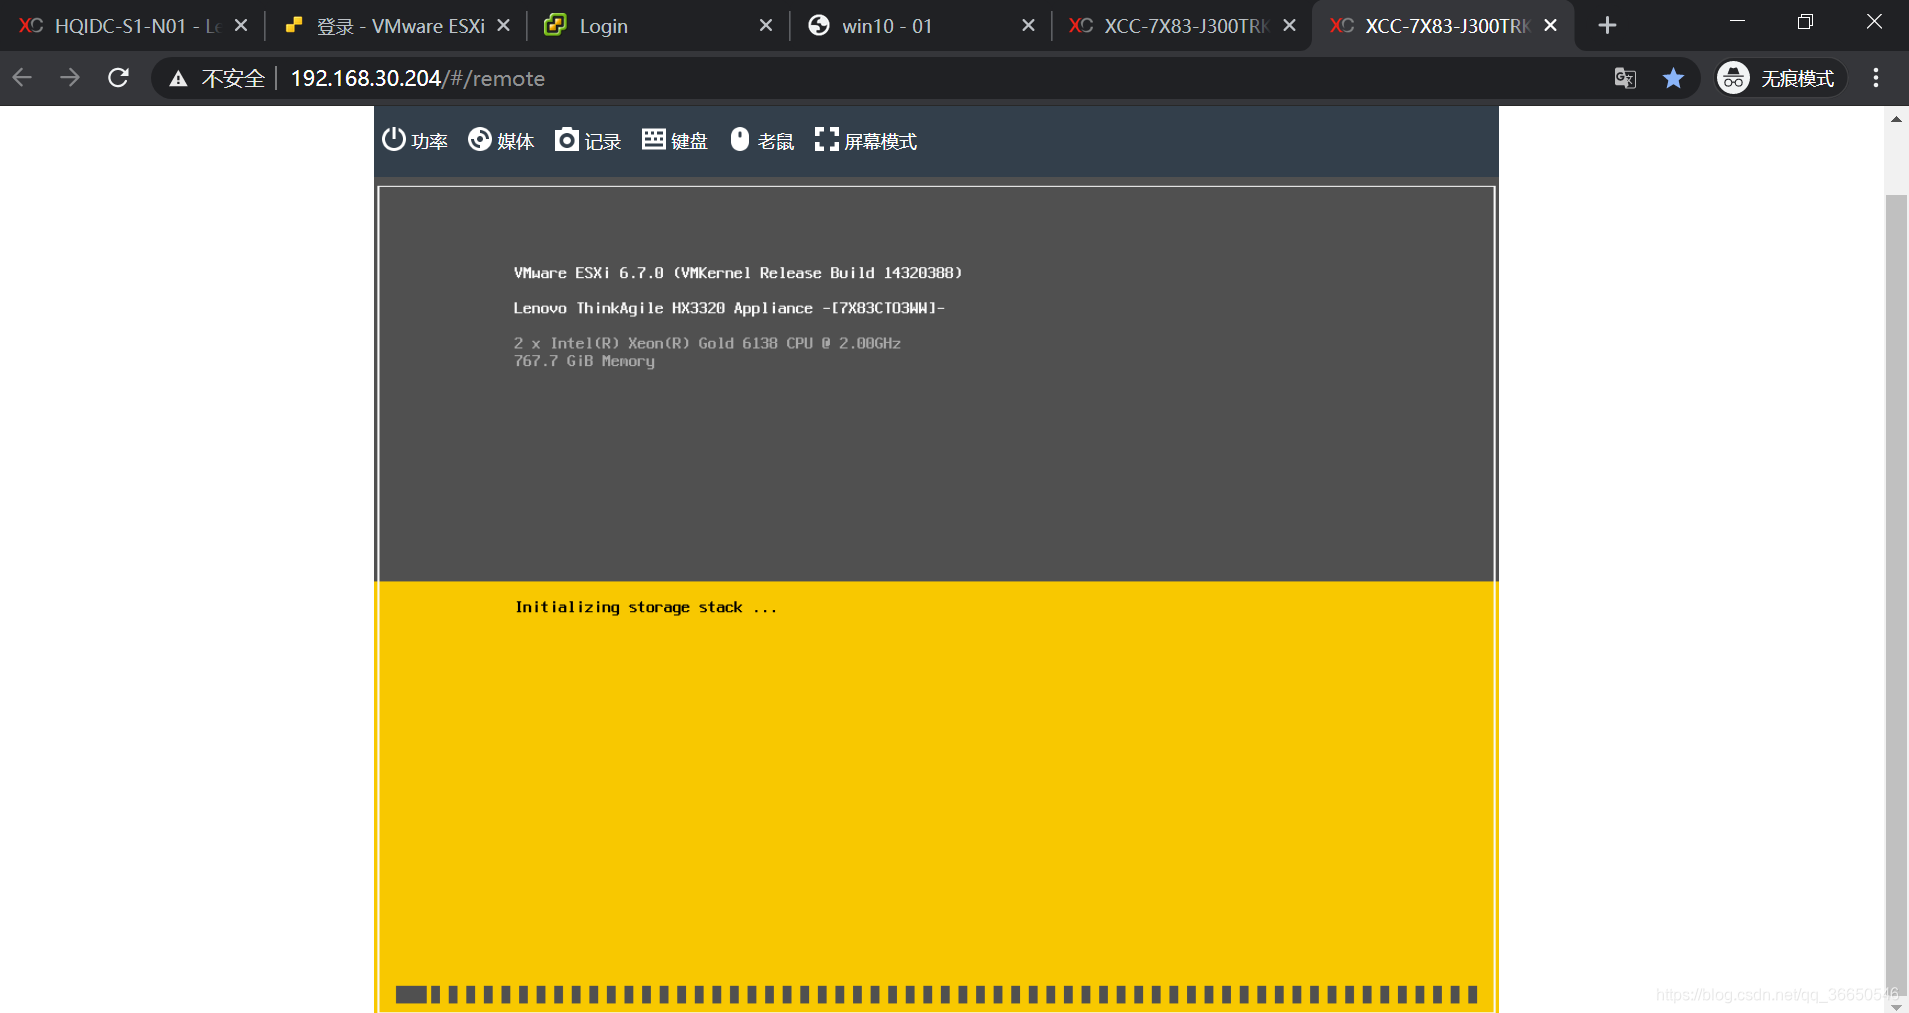1909x1013 pixels.
Task: Close the win10 - 01 tab
Action: [1028, 26]
